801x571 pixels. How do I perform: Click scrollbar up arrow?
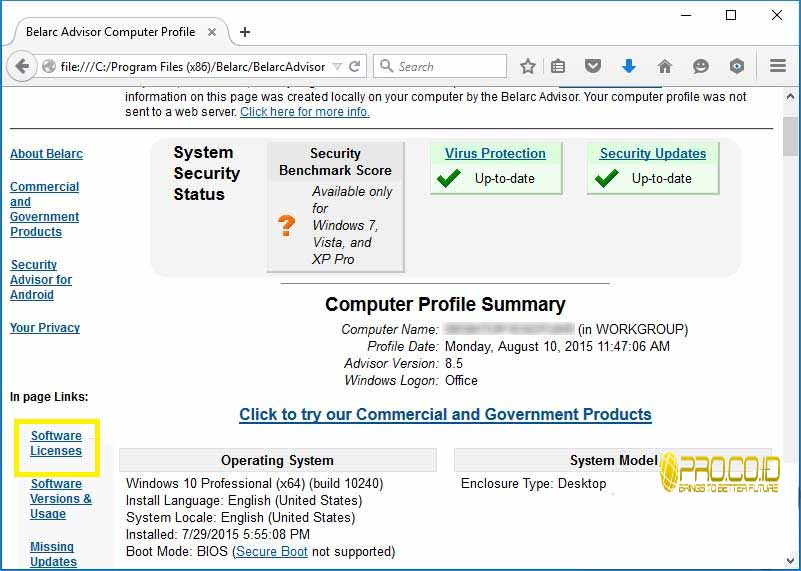coord(790,96)
